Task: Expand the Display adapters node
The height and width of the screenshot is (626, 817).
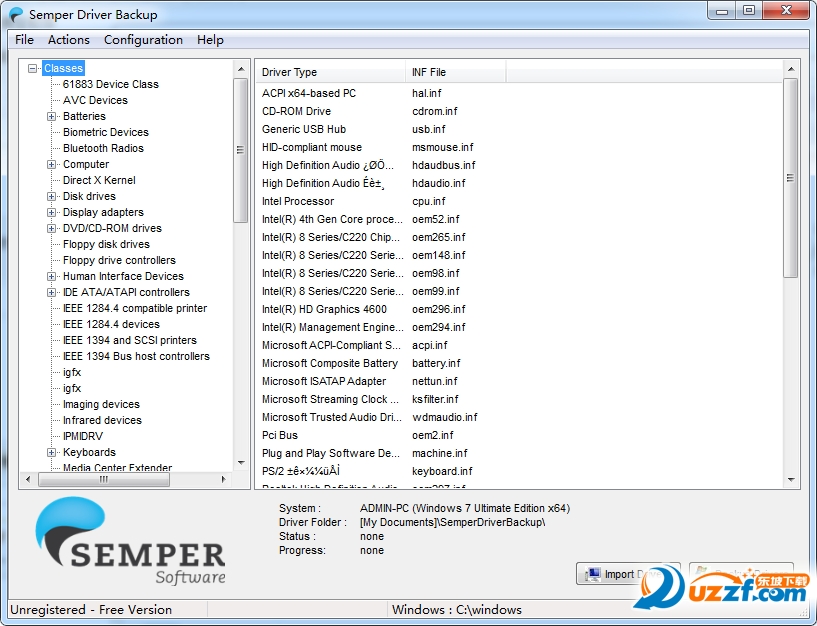Action: pos(51,212)
